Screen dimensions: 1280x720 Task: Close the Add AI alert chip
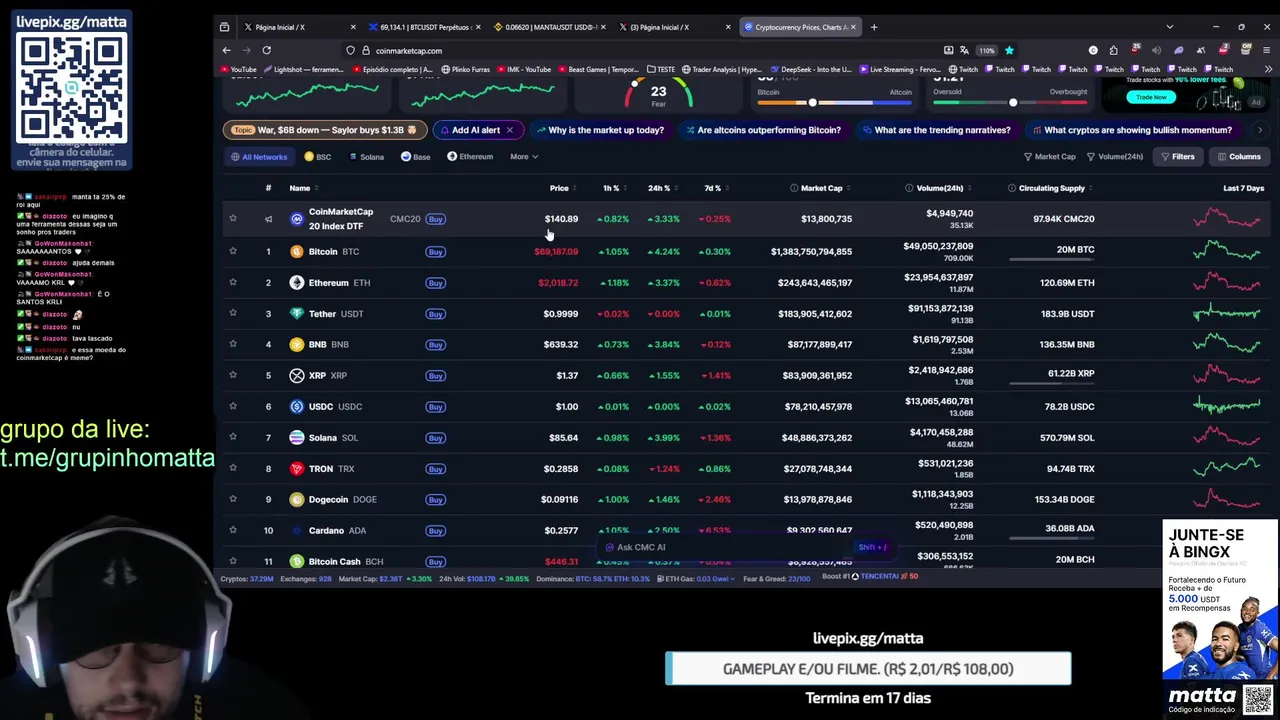tap(509, 130)
